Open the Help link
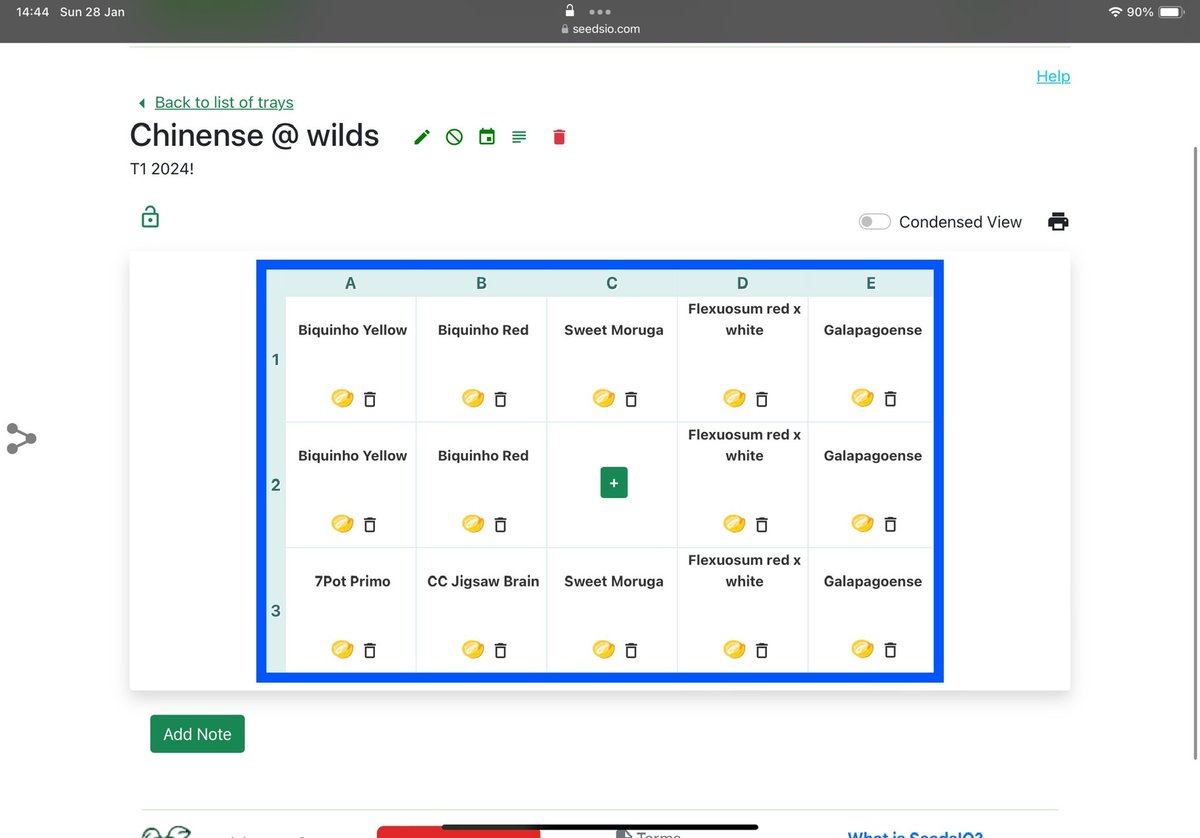The image size is (1200, 838). [x=1053, y=76]
